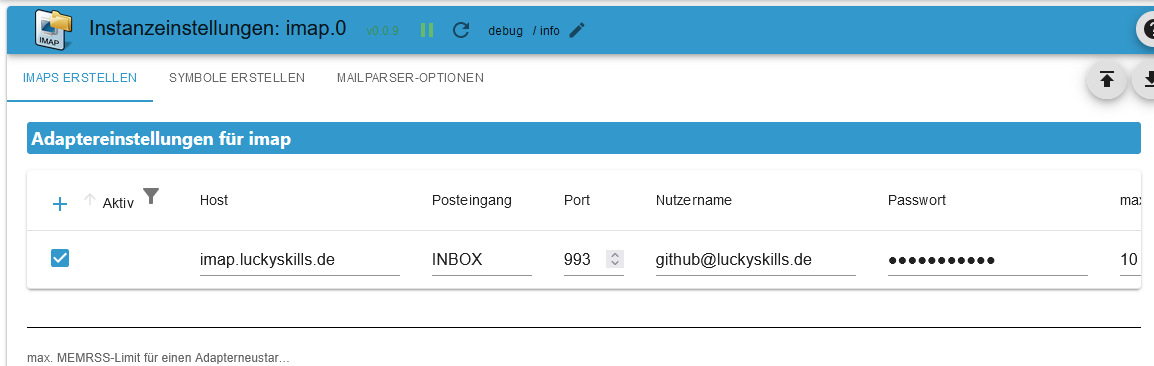The width and height of the screenshot is (1154, 366).
Task: Click the Passwort column header
Action: click(x=916, y=200)
